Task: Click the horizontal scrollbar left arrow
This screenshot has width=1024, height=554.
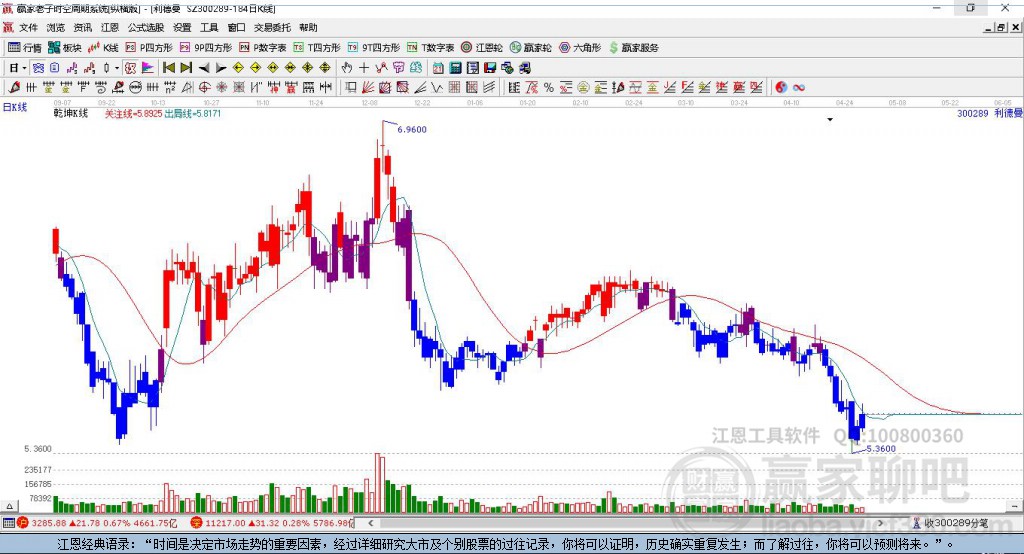Action: (370, 523)
